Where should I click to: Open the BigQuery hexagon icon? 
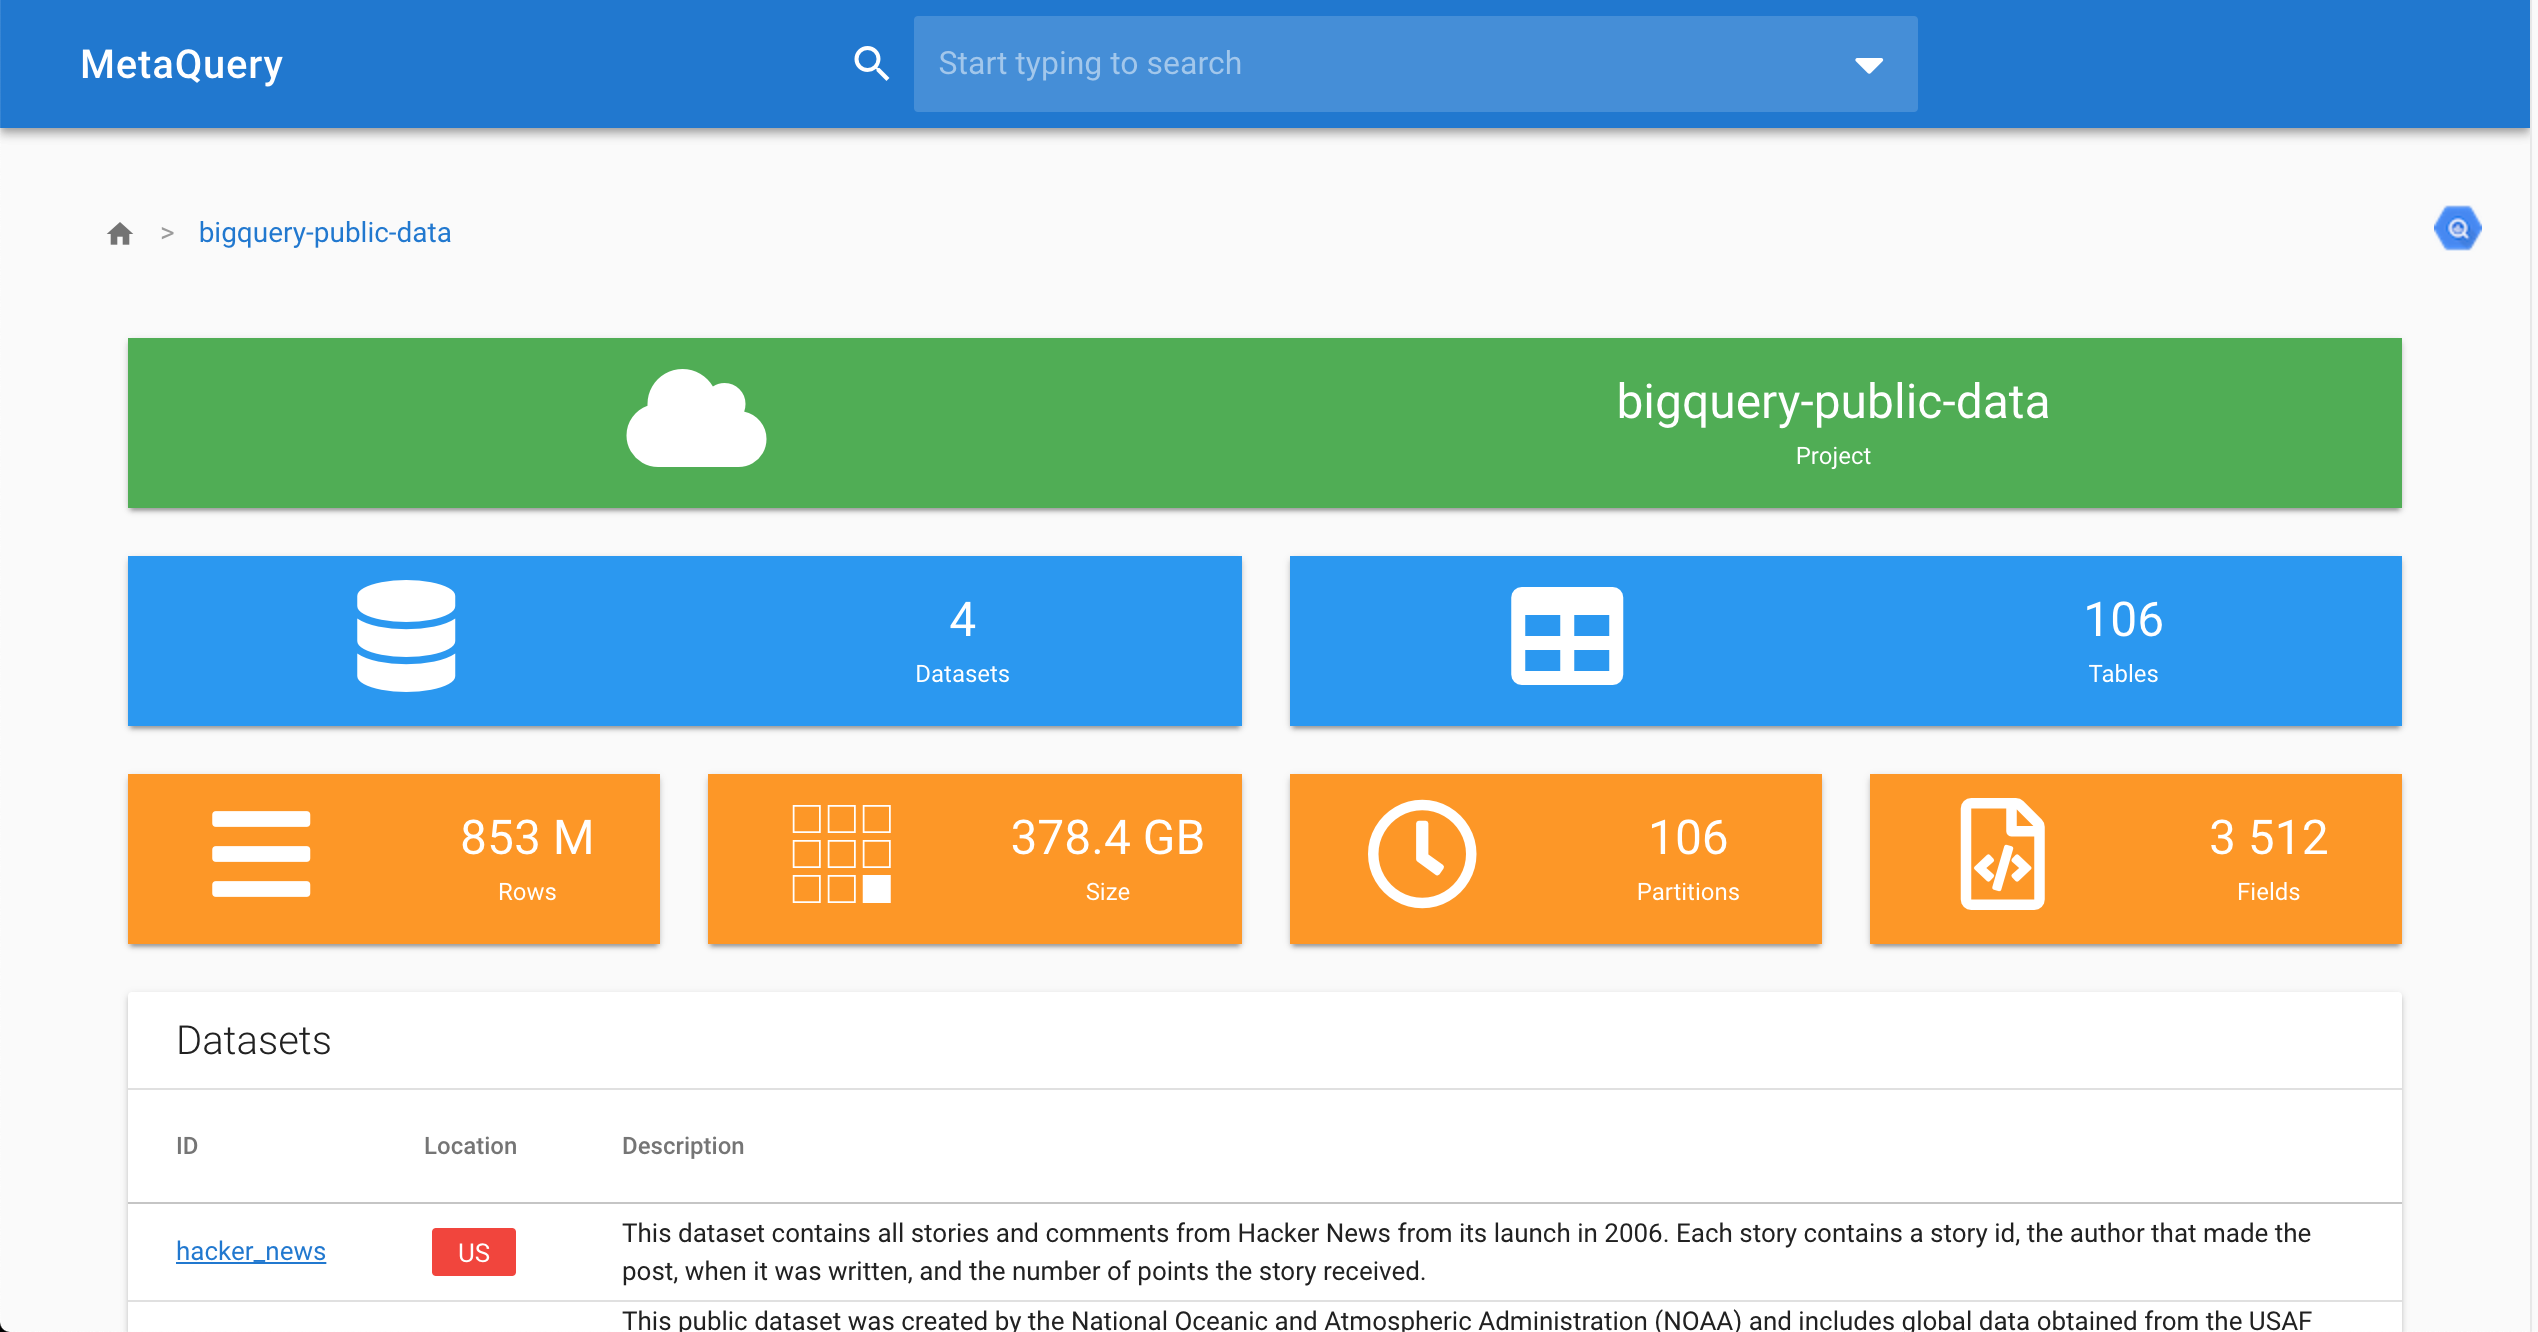point(2457,229)
